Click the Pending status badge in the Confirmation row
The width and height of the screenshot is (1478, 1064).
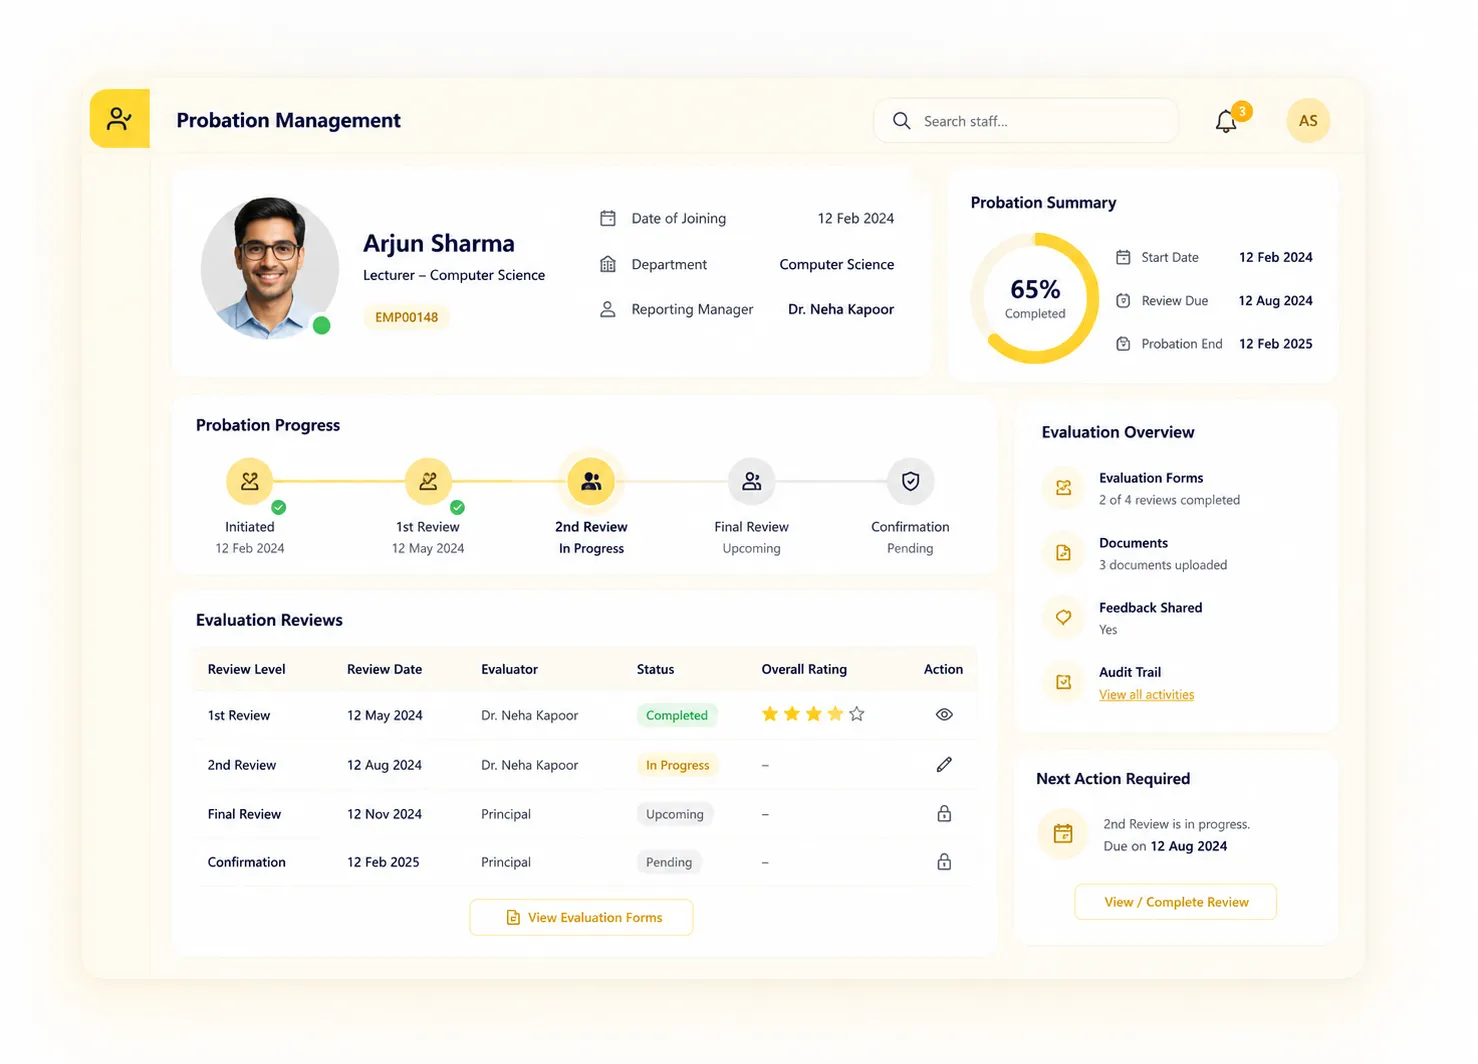click(669, 862)
